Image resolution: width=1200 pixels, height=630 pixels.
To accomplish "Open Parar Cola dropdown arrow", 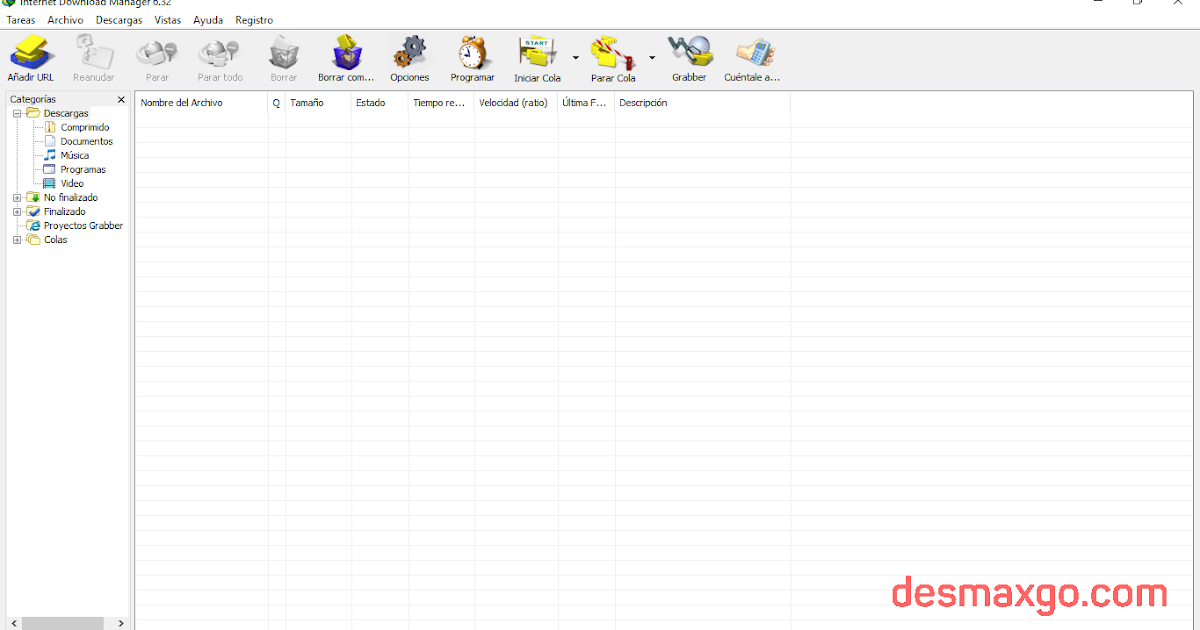I will pos(652,58).
